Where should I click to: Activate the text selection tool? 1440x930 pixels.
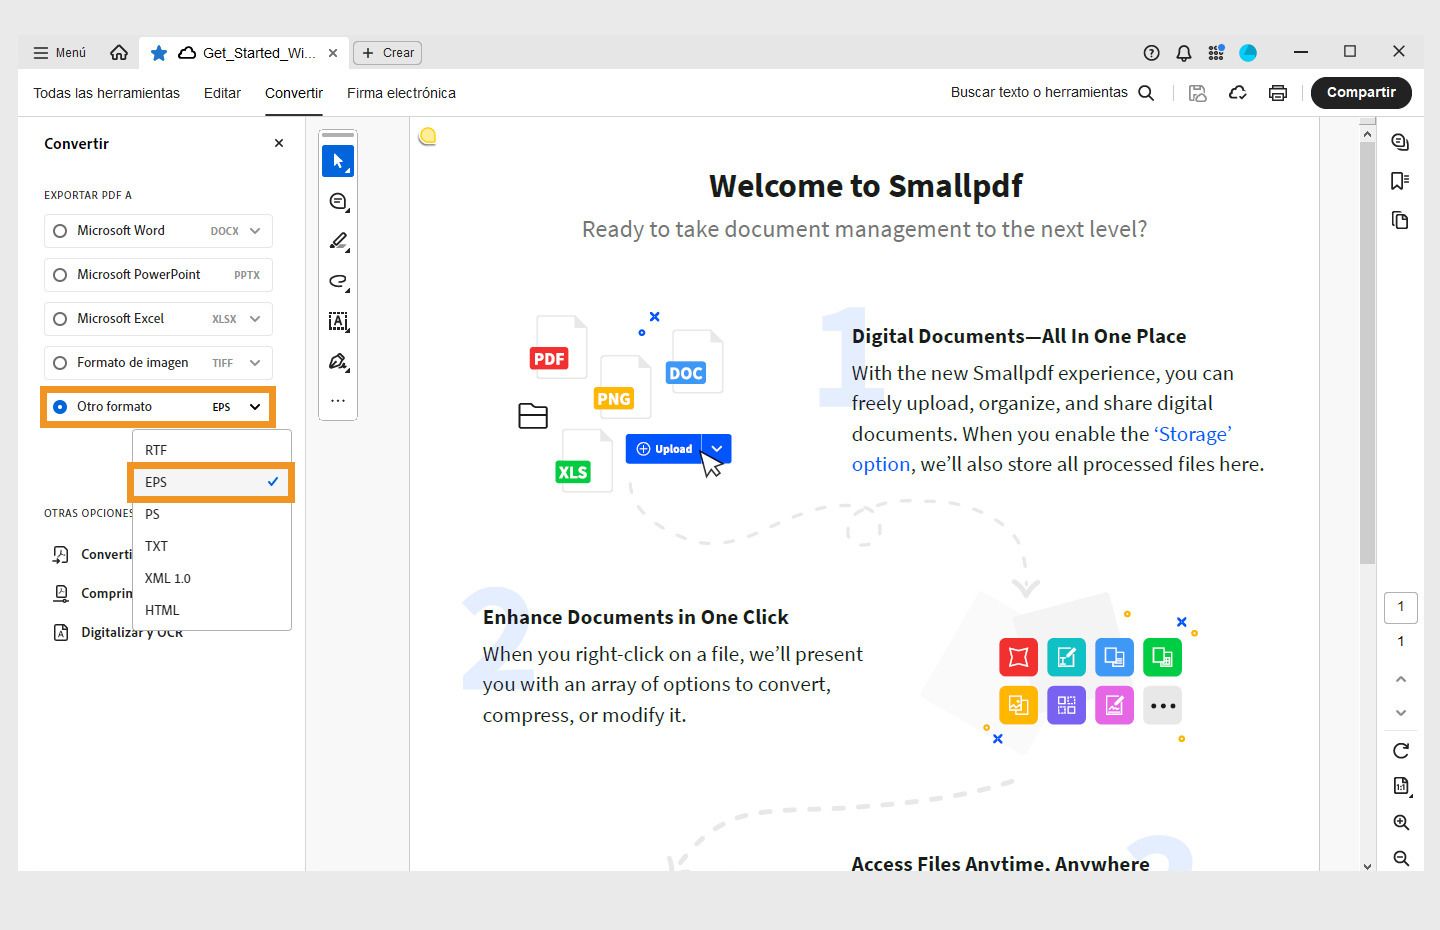338,321
